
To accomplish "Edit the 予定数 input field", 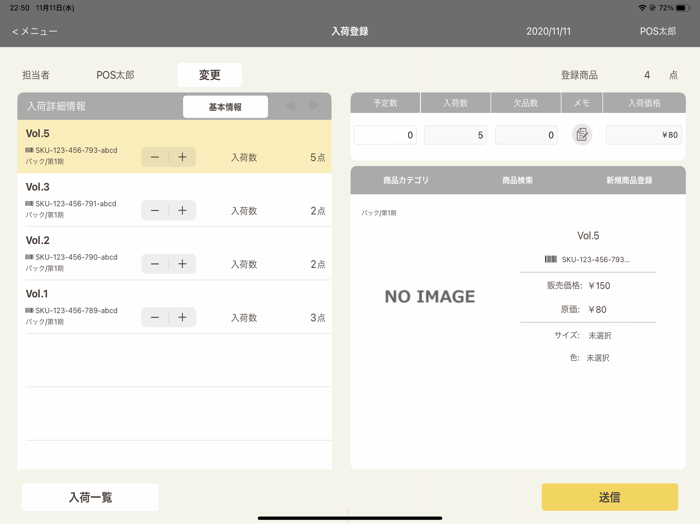I will [x=385, y=135].
